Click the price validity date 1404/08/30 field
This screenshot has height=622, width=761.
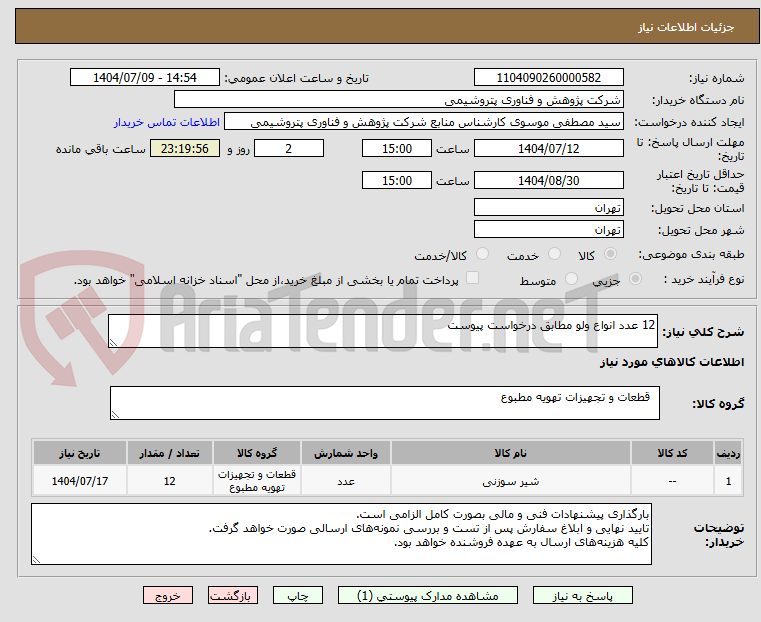coord(548,180)
